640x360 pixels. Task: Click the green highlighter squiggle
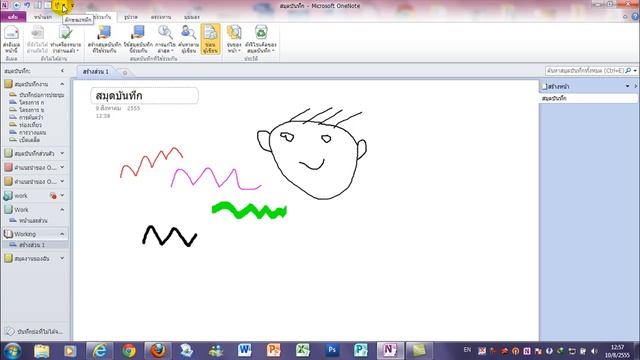(x=249, y=210)
